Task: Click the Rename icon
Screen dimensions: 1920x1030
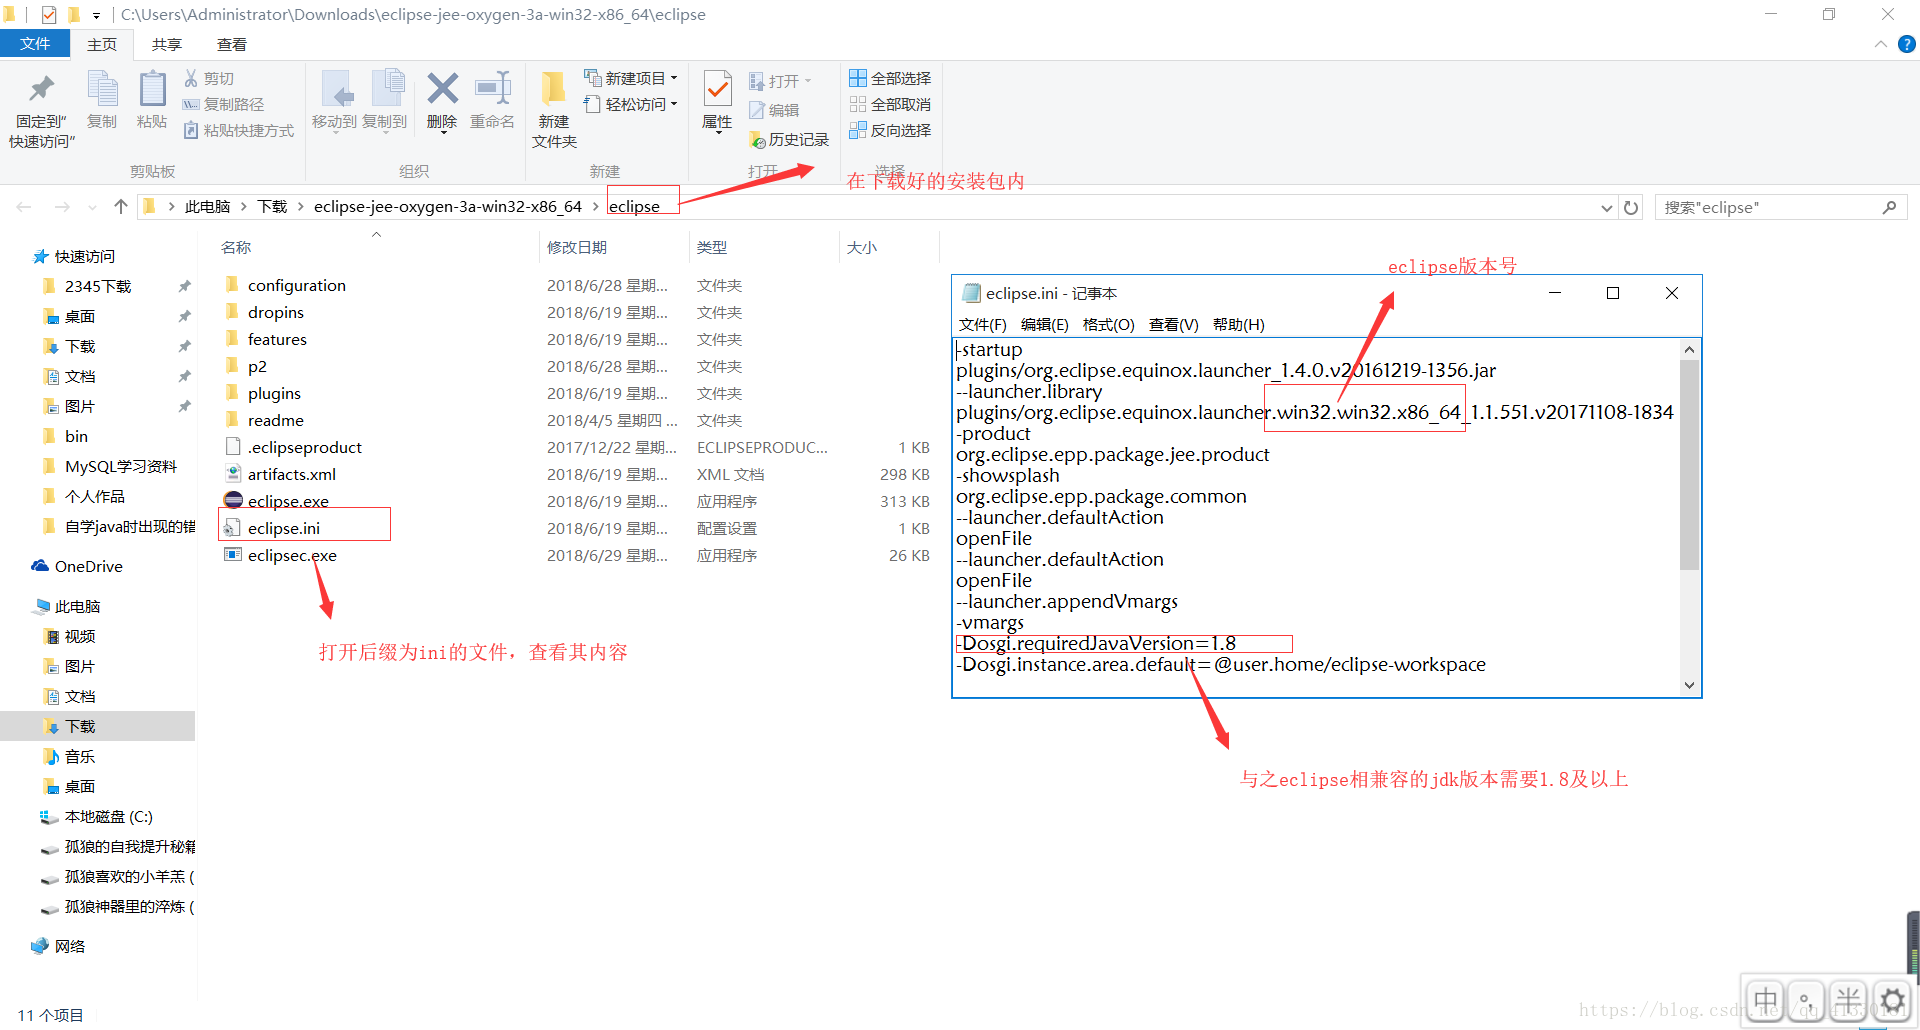Action: tap(493, 89)
